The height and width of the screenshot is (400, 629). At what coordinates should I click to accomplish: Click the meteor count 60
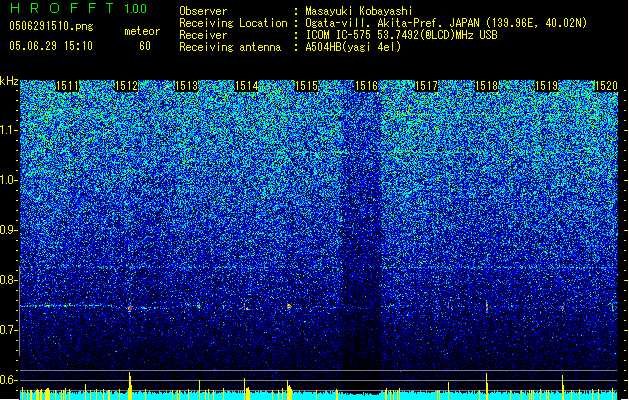pyautogui.click(x=145, y=46)
